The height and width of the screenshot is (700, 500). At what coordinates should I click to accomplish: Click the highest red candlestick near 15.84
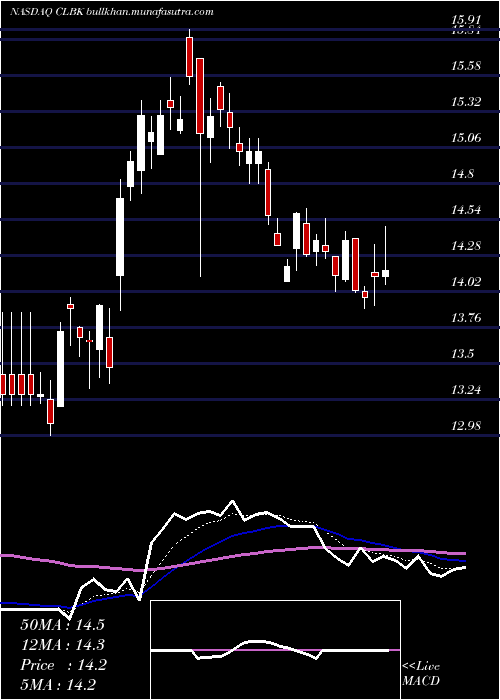coord(189,57)
